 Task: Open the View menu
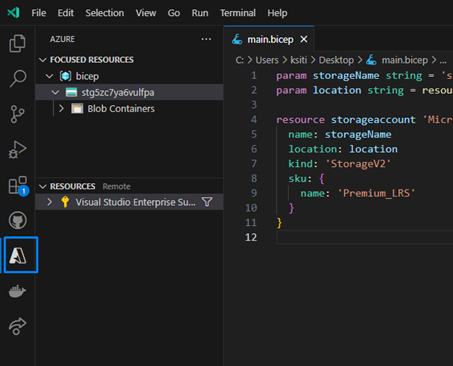click(x=146, y=13)
